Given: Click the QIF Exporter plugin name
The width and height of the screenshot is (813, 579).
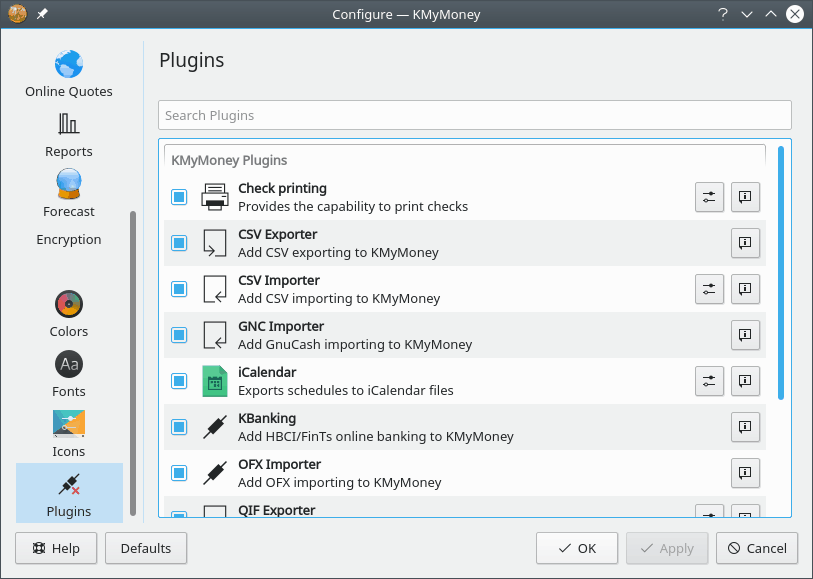Looking at the screenshot, I should click(x=277, y=510).
